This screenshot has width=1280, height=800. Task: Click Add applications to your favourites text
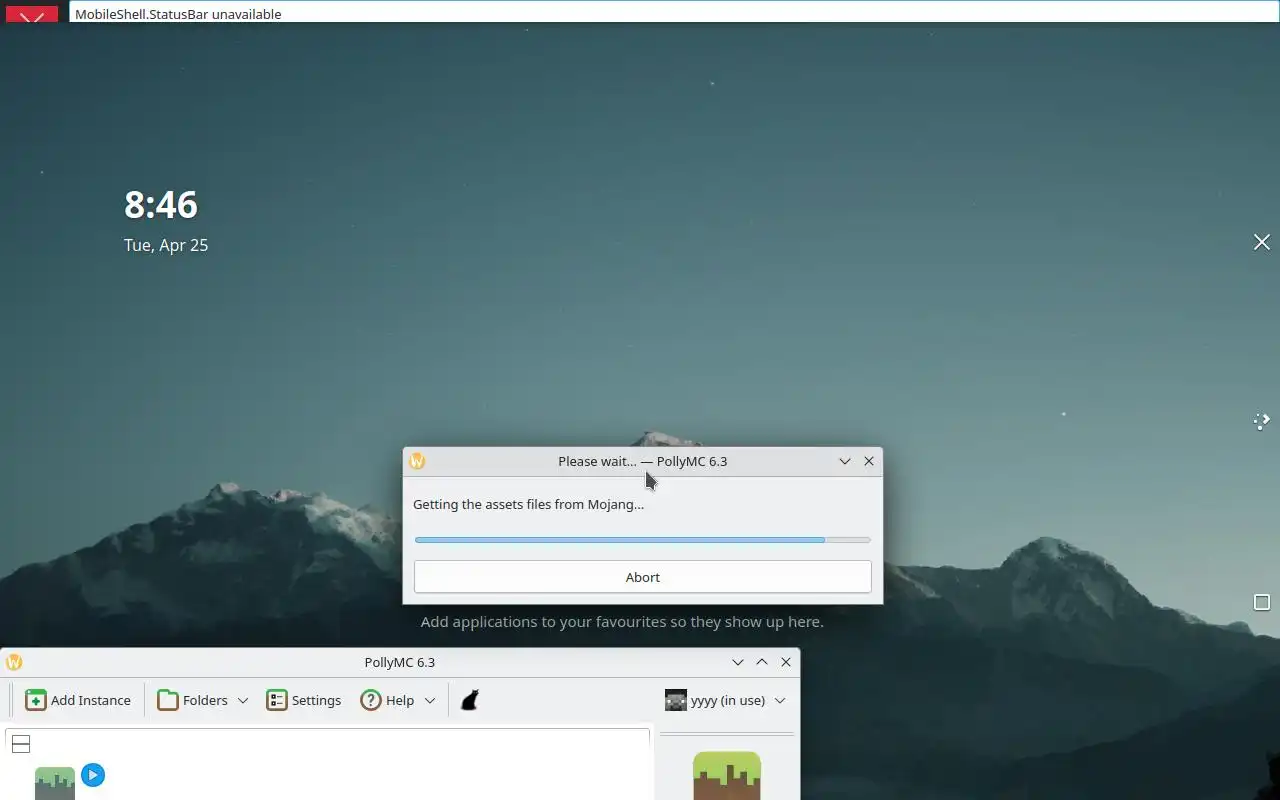pyautogui.click(x=622, y=622)
